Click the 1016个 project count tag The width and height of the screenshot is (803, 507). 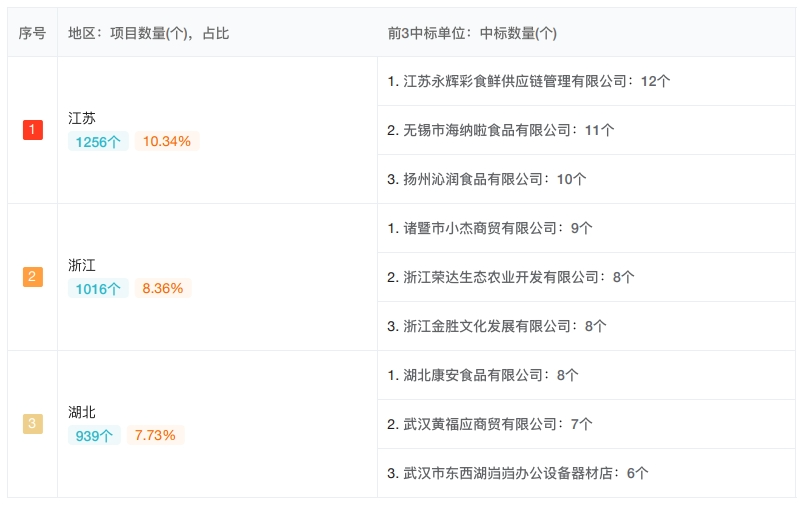click(x=98, y=289)
